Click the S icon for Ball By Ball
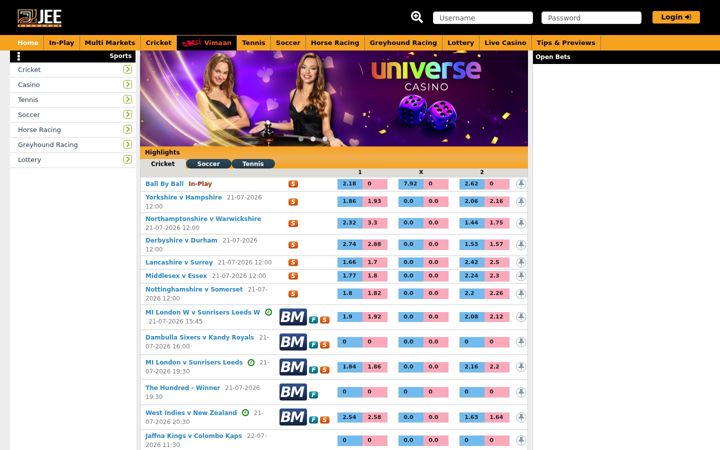Viewport: 720px width, 450px height. pos(293,184)
